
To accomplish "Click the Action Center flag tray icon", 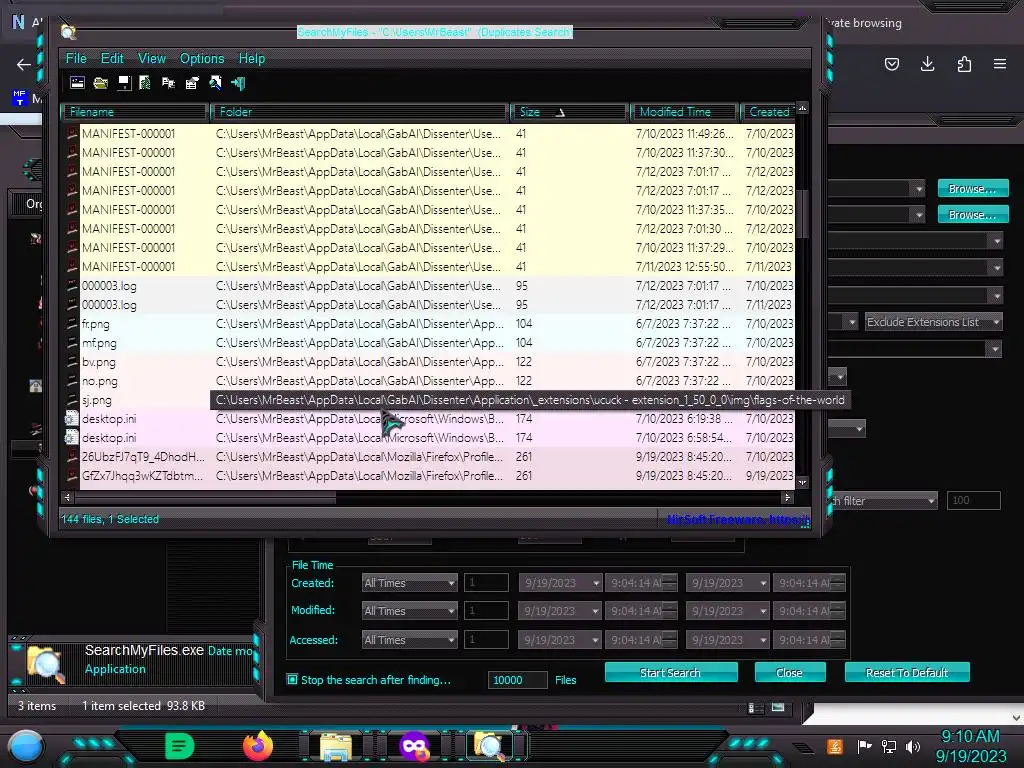I will pyautogui.click(x=864, y=746).
